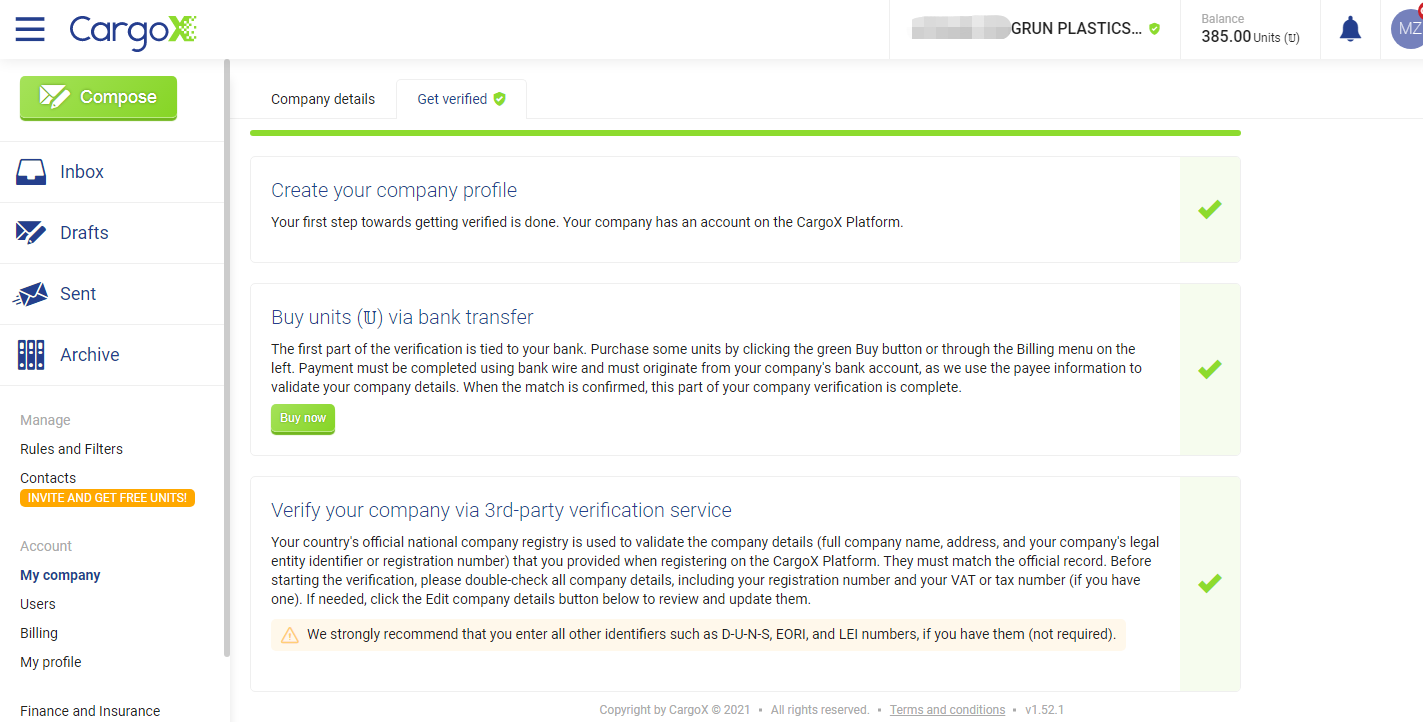Open Rules and Filters
The height and width of the screenshot is (722, 1423).
71,449
